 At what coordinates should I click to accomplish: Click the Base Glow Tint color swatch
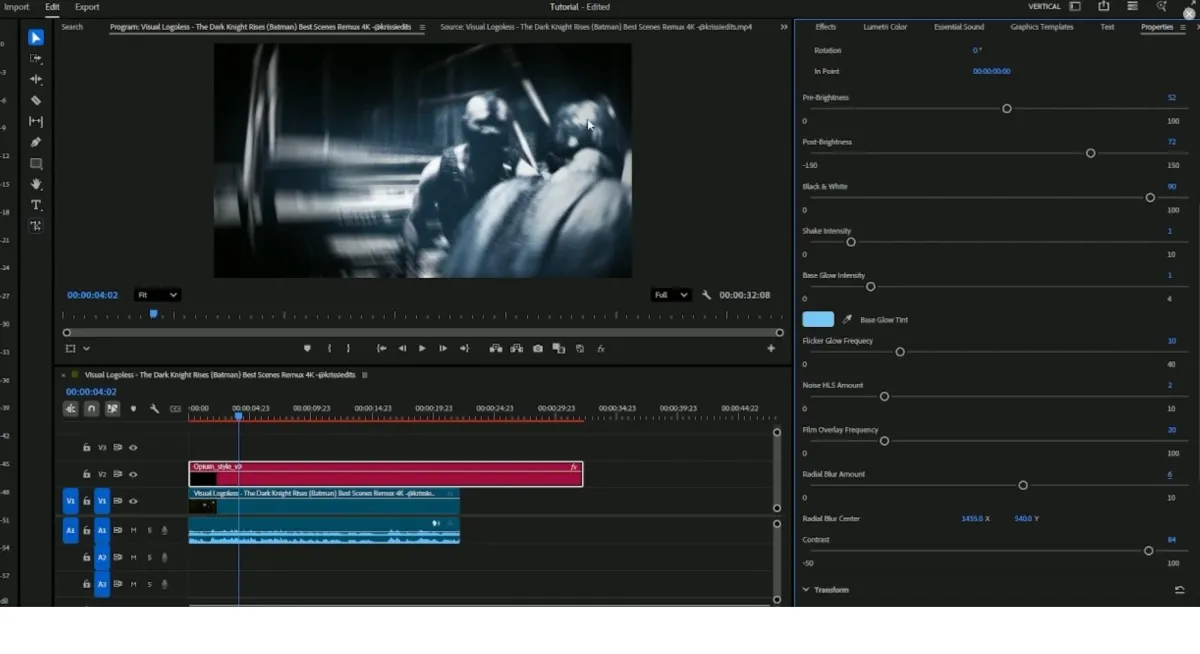pyautogui.click(x=817, y=320)
